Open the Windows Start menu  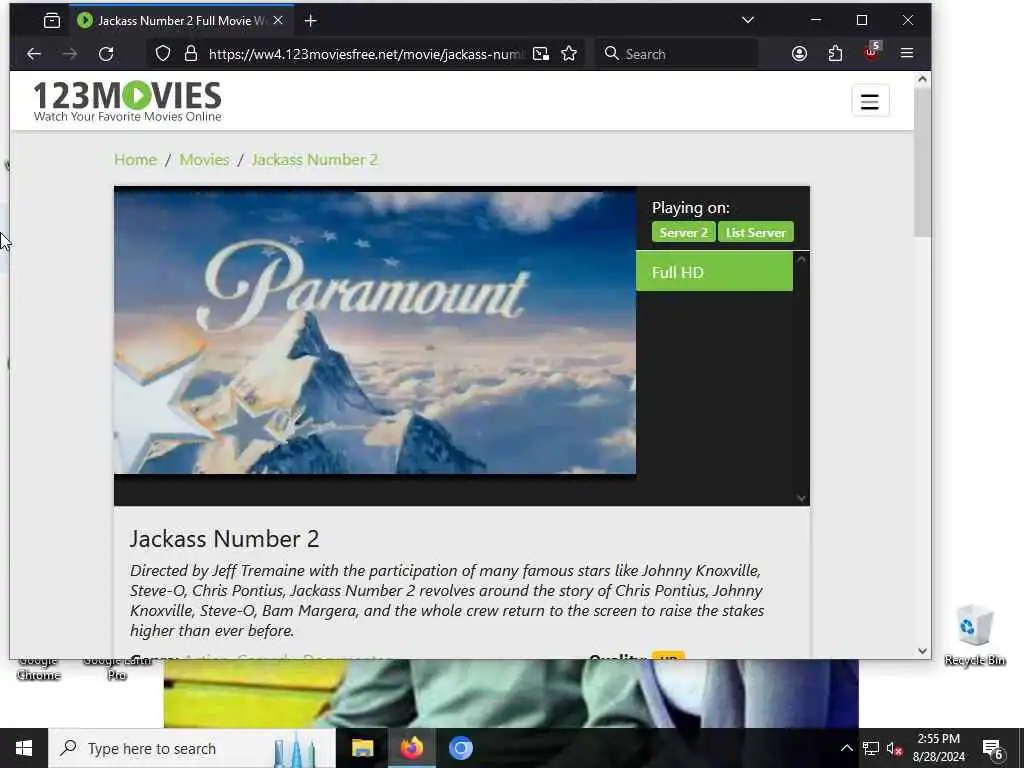(24, 748)
